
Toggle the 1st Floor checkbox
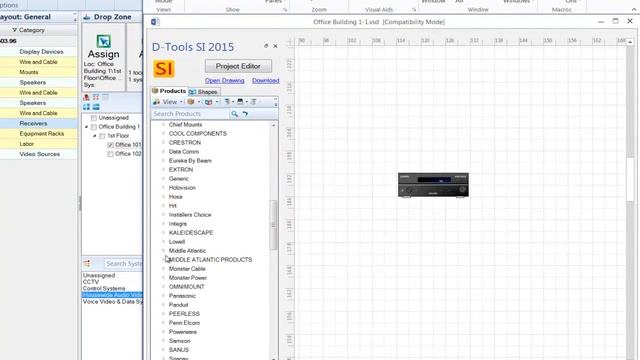coord(102,136)
